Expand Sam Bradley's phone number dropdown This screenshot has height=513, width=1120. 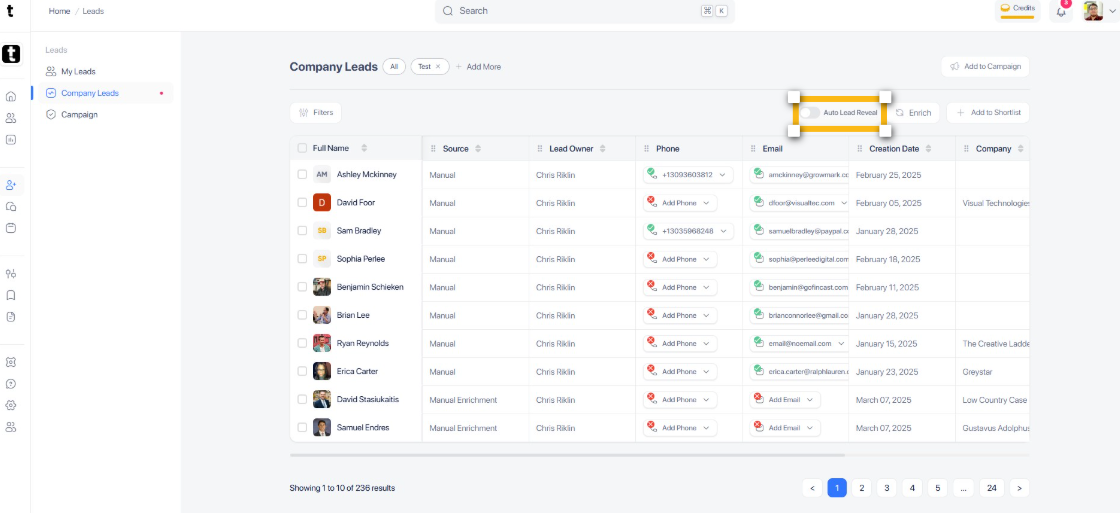pos(722,231)
